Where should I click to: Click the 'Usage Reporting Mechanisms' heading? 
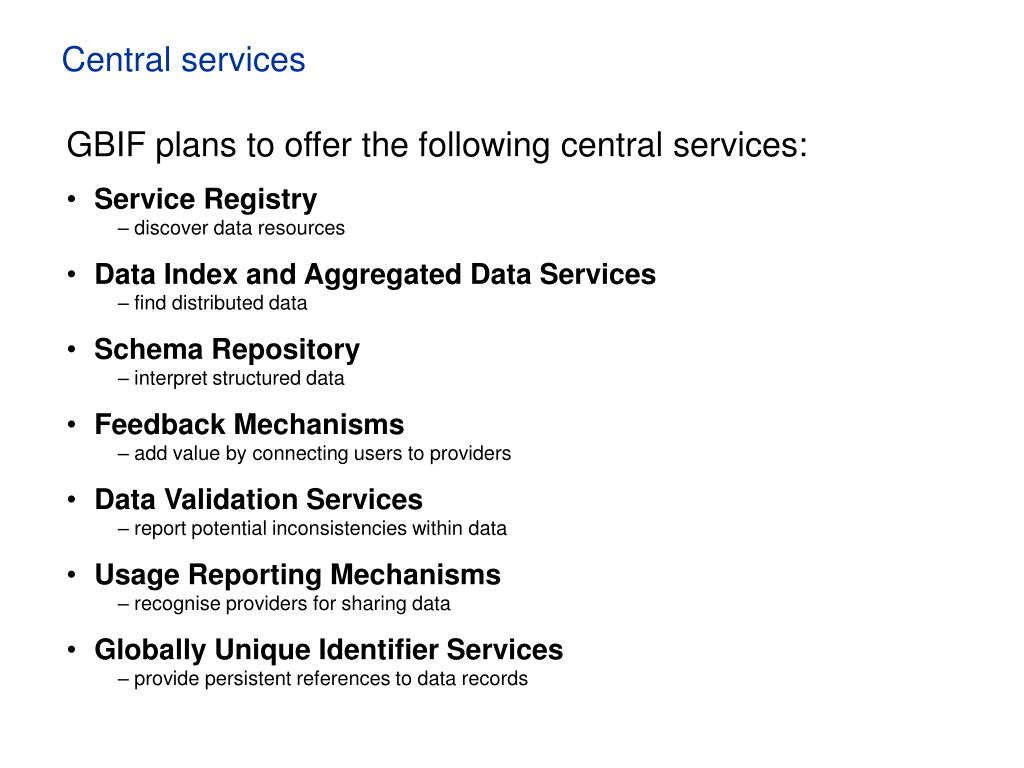[x=298, y=575]
